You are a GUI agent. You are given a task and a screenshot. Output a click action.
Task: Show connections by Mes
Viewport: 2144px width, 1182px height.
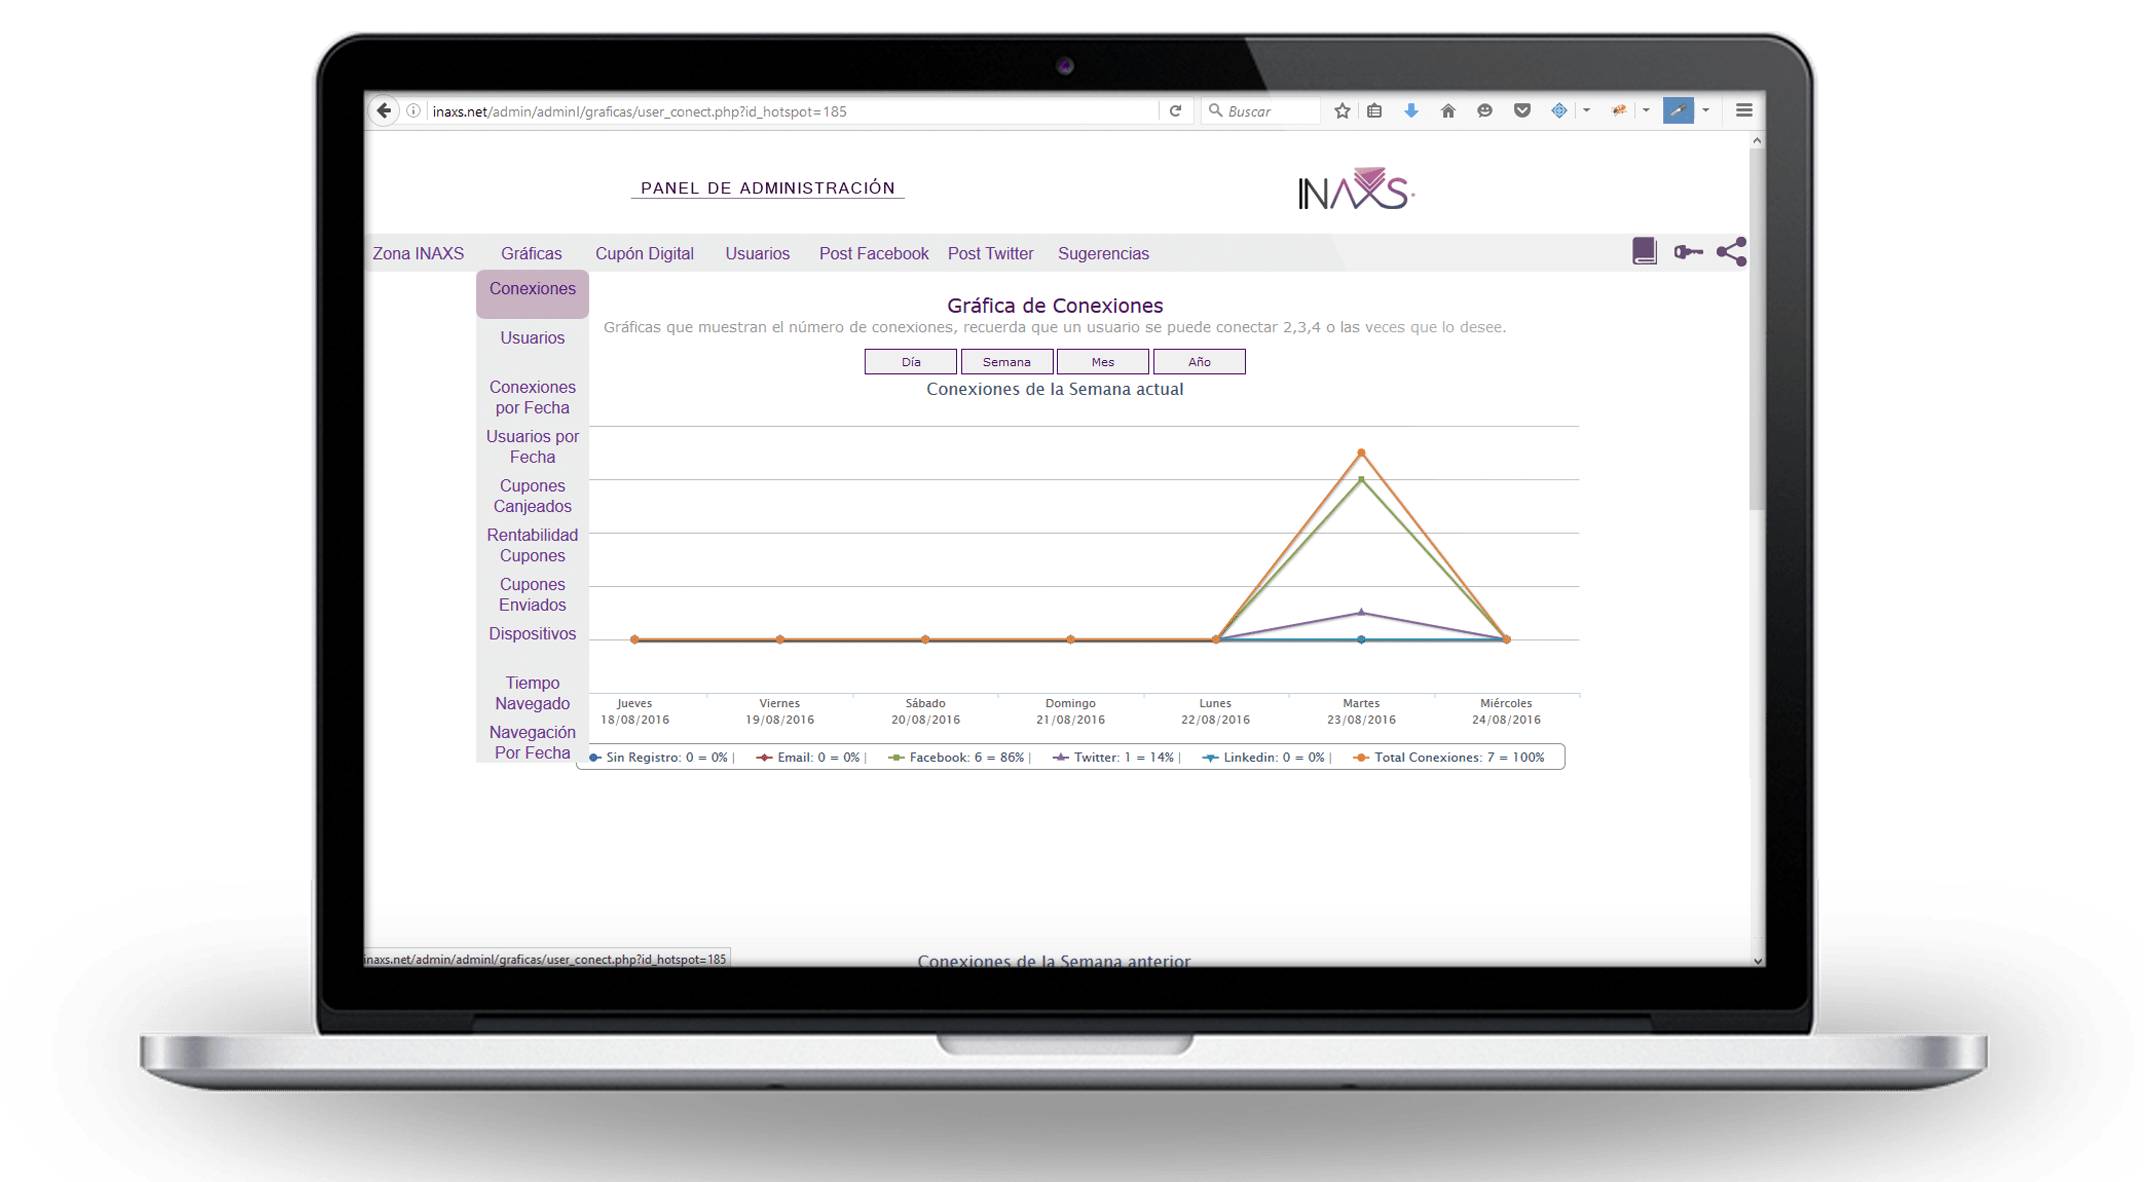1102,362
